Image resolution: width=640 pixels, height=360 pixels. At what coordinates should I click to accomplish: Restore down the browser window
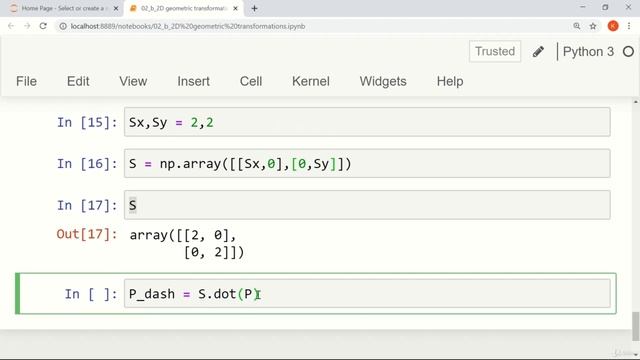click(x=605, y=7)
